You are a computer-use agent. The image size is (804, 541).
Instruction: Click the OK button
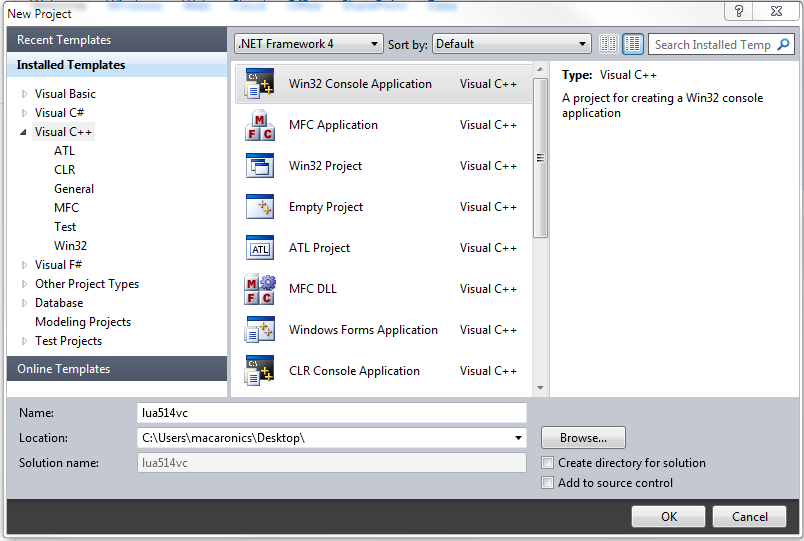(668, 516)
